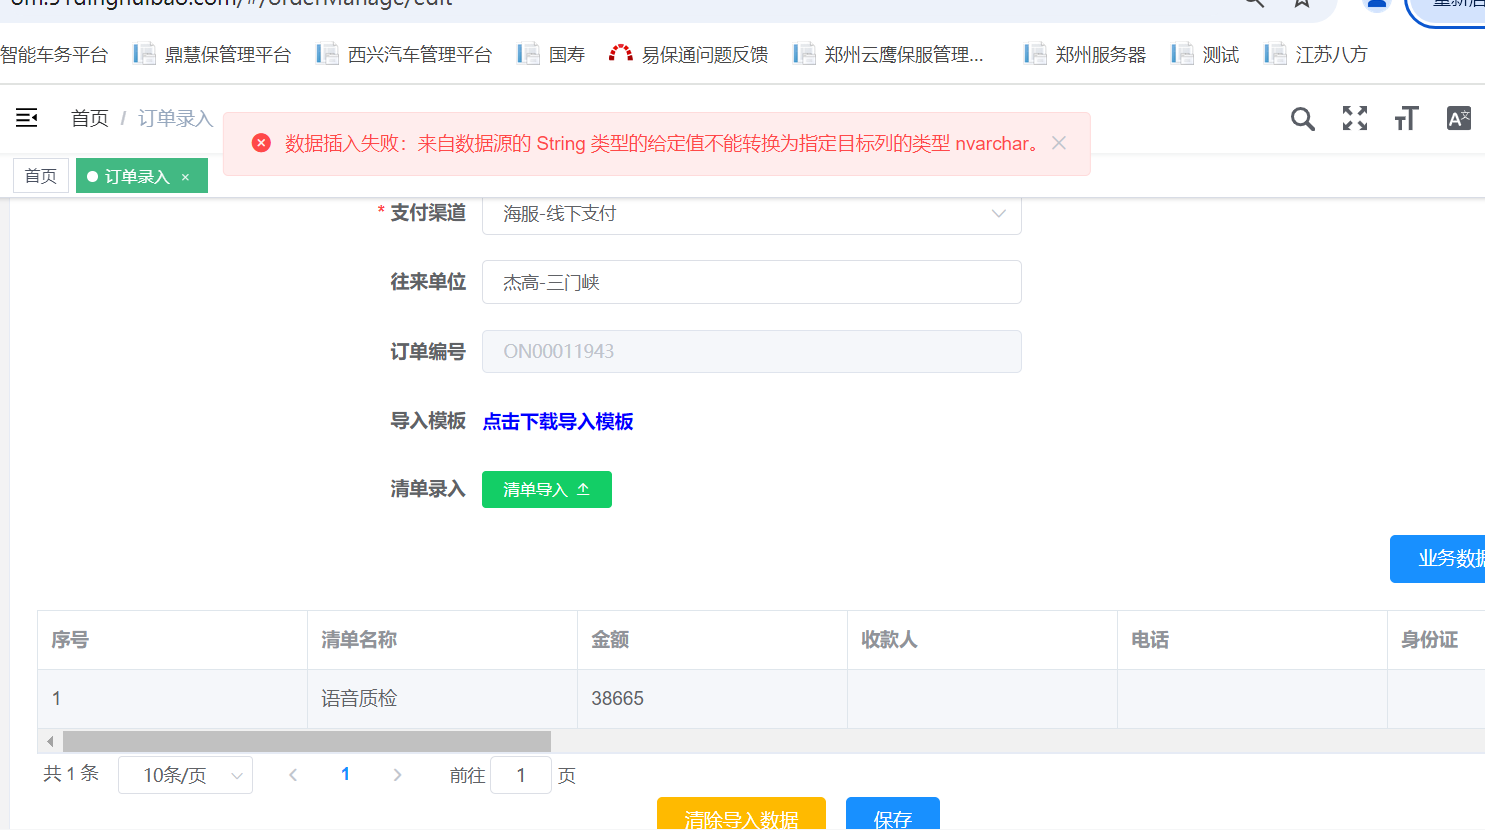
Task: Click the language translation icon
Action: 1458,119
